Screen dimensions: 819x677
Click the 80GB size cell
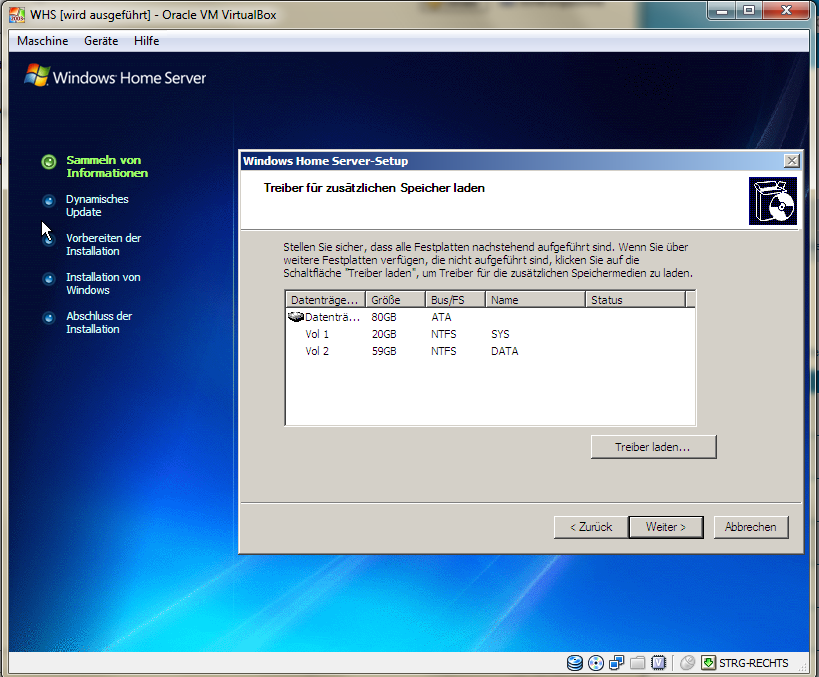pos(384,317)
